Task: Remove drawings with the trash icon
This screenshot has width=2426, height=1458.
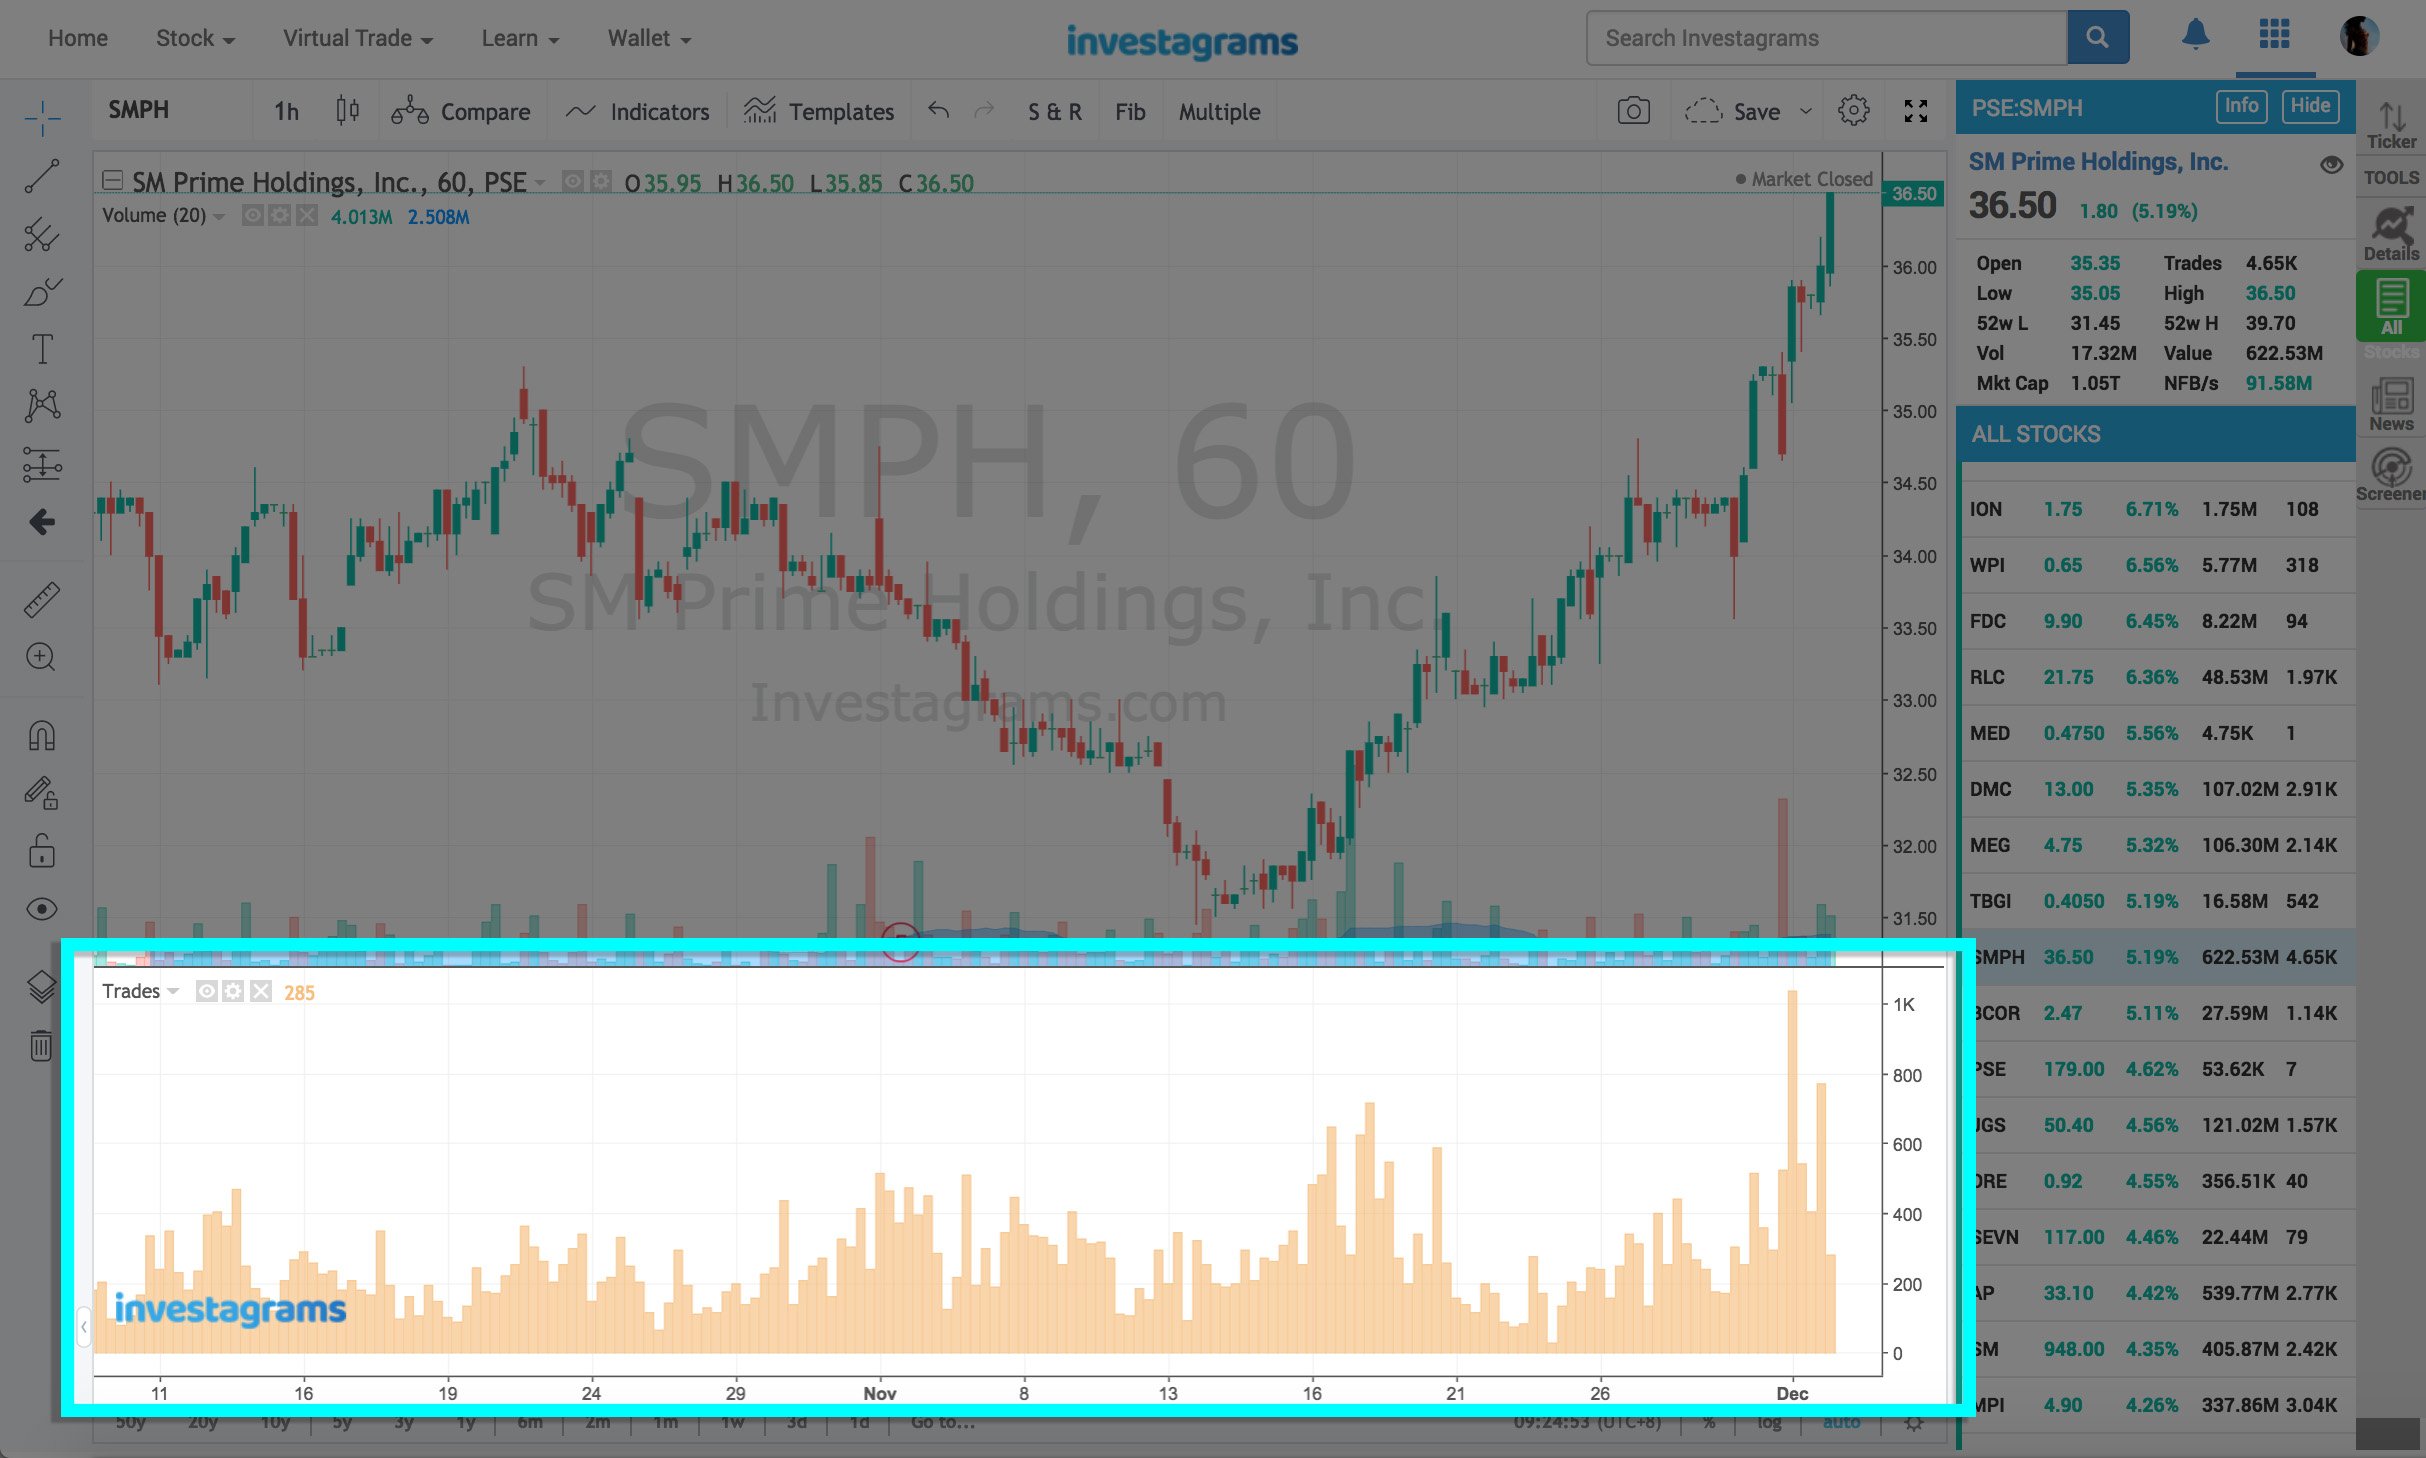Action: [41, 1045]
